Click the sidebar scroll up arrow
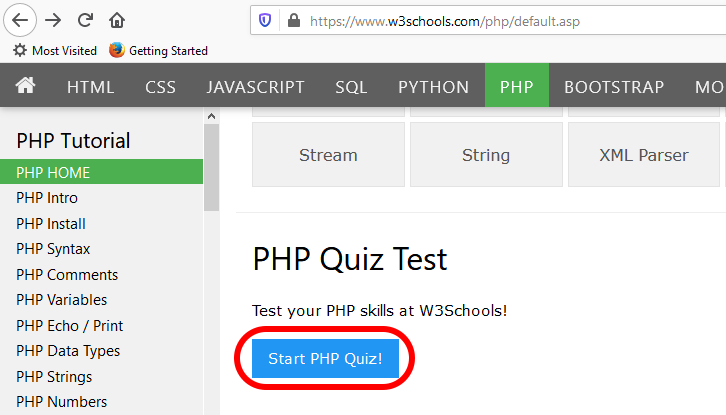The width and height of the screenshot is (726, 415). coord(211,116)
